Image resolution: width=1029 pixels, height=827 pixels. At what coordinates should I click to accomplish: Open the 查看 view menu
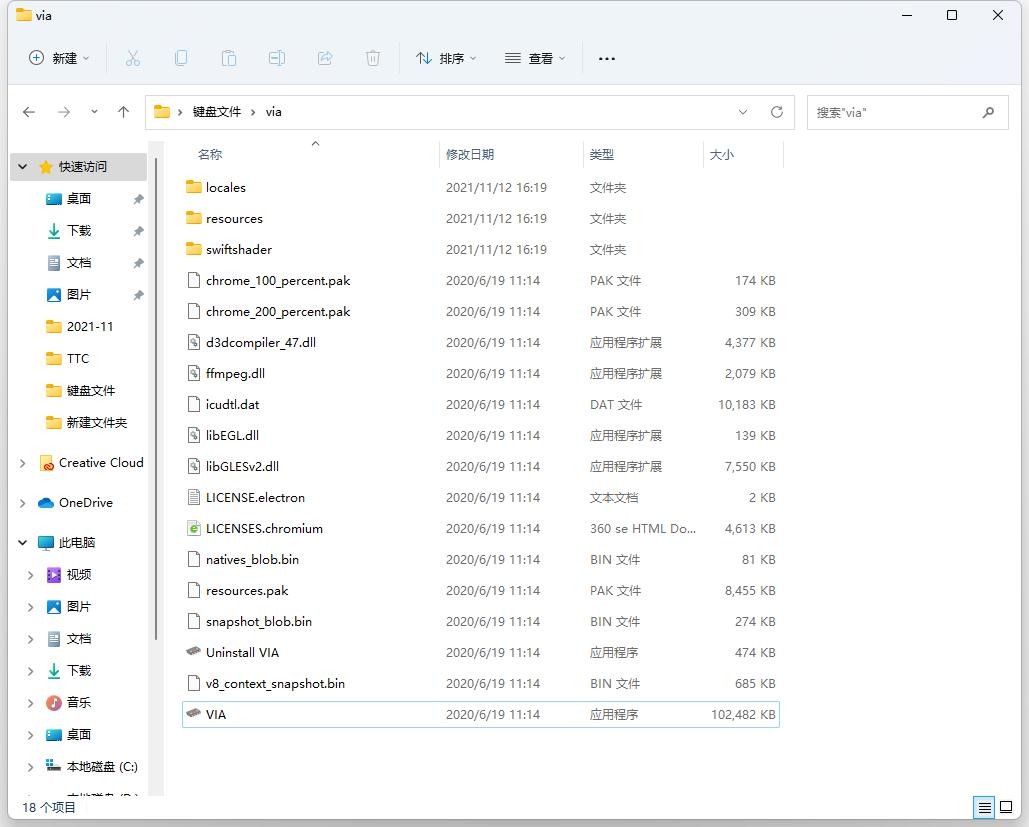[535, 58]
